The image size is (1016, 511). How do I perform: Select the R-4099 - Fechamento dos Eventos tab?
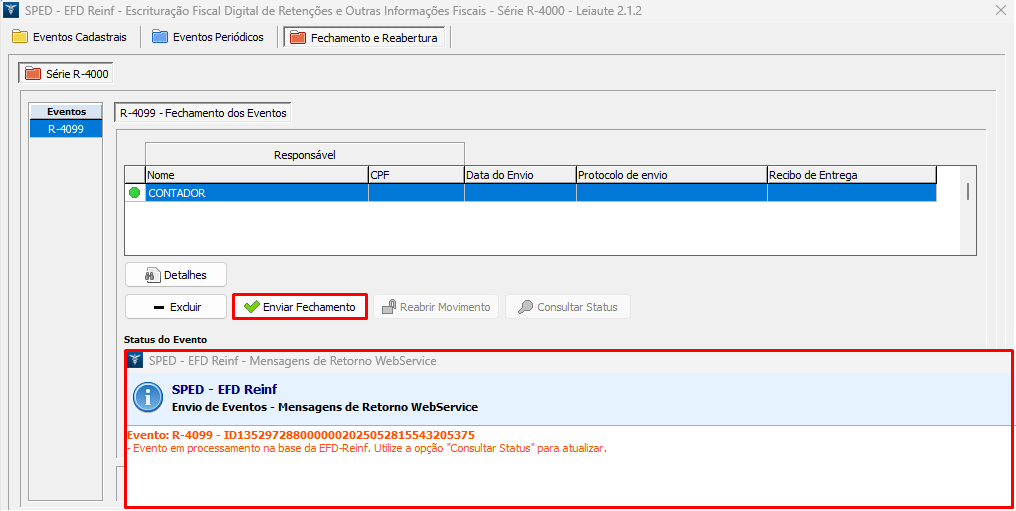click(x=203, y=113)
